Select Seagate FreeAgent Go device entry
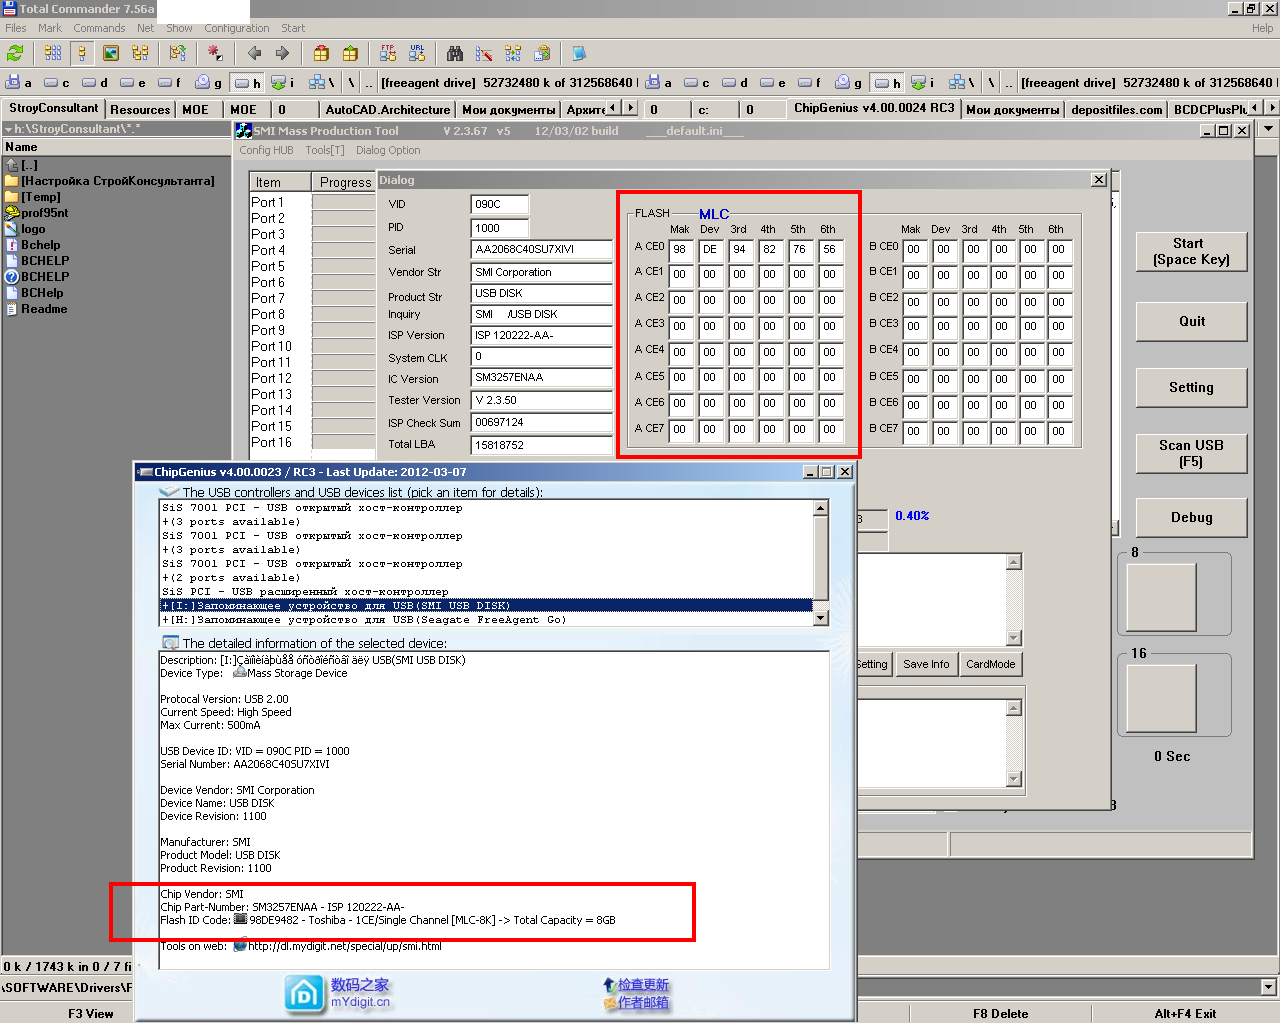The width and height of the screenshot is (1280, 1024). 365,620
